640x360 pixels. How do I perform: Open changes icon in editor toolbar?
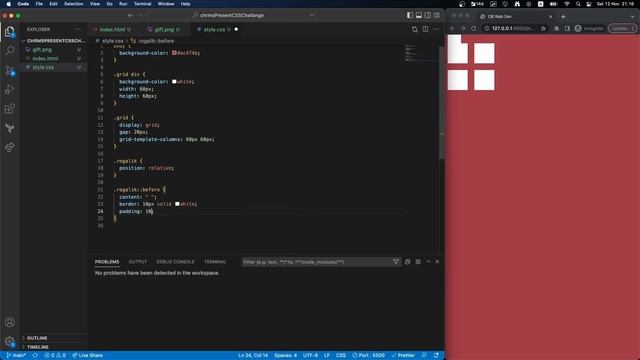click(415, 29)
